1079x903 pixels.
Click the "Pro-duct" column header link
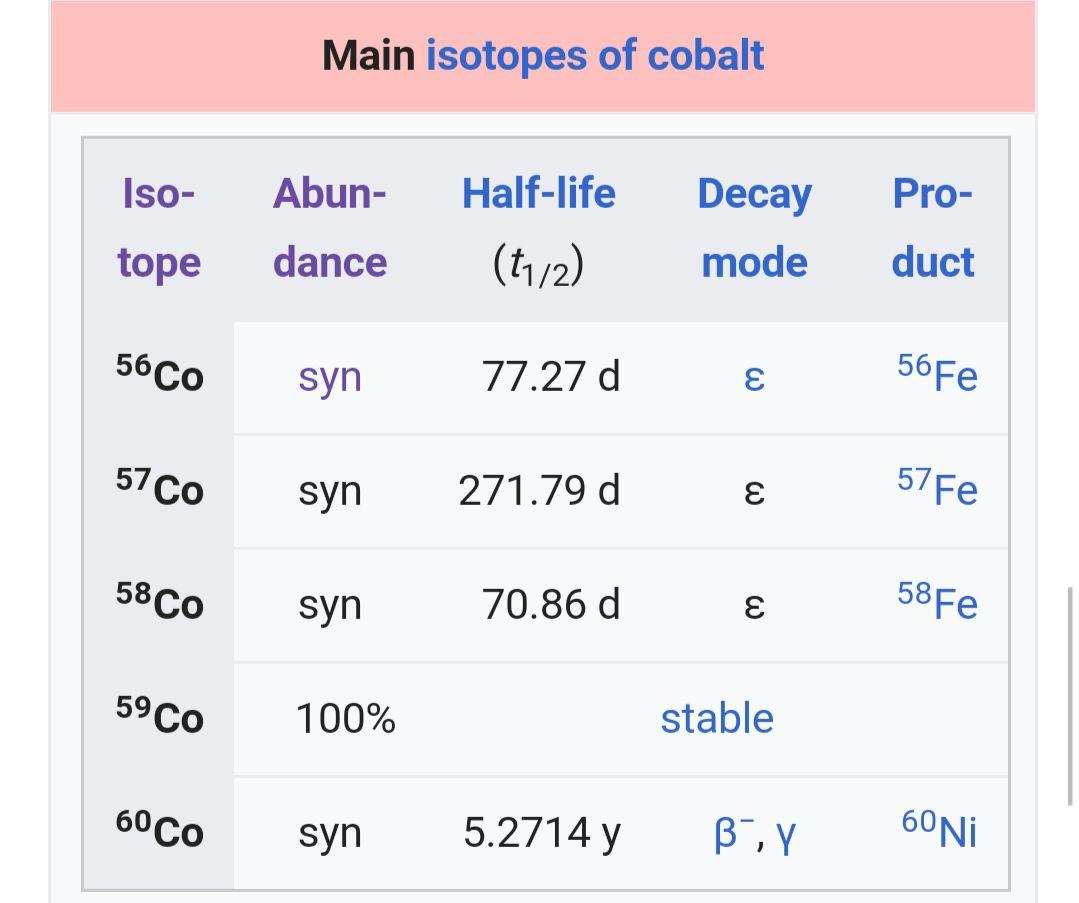click(x=932, y=227)
